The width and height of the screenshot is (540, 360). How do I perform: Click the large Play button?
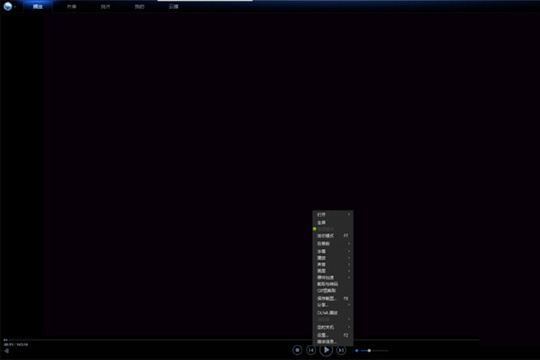coord(326,350)
